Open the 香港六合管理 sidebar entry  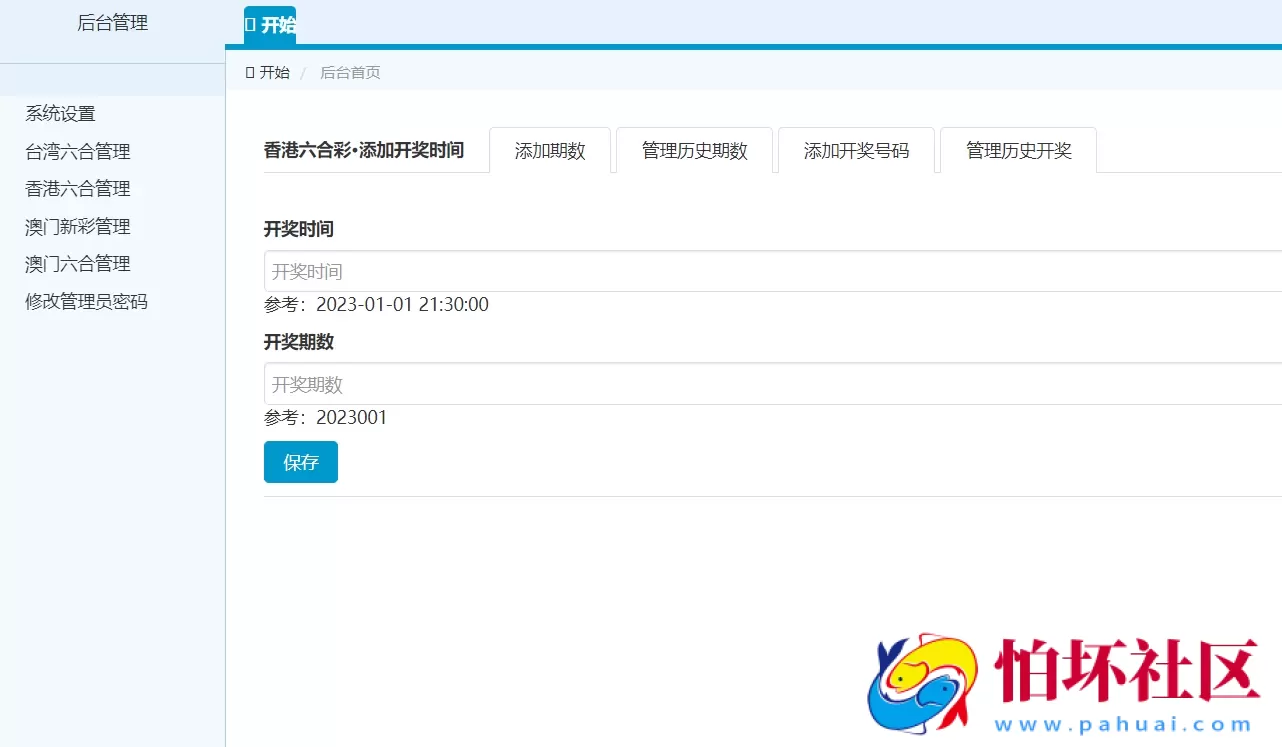pyautogui.click(x=75, y=189)
